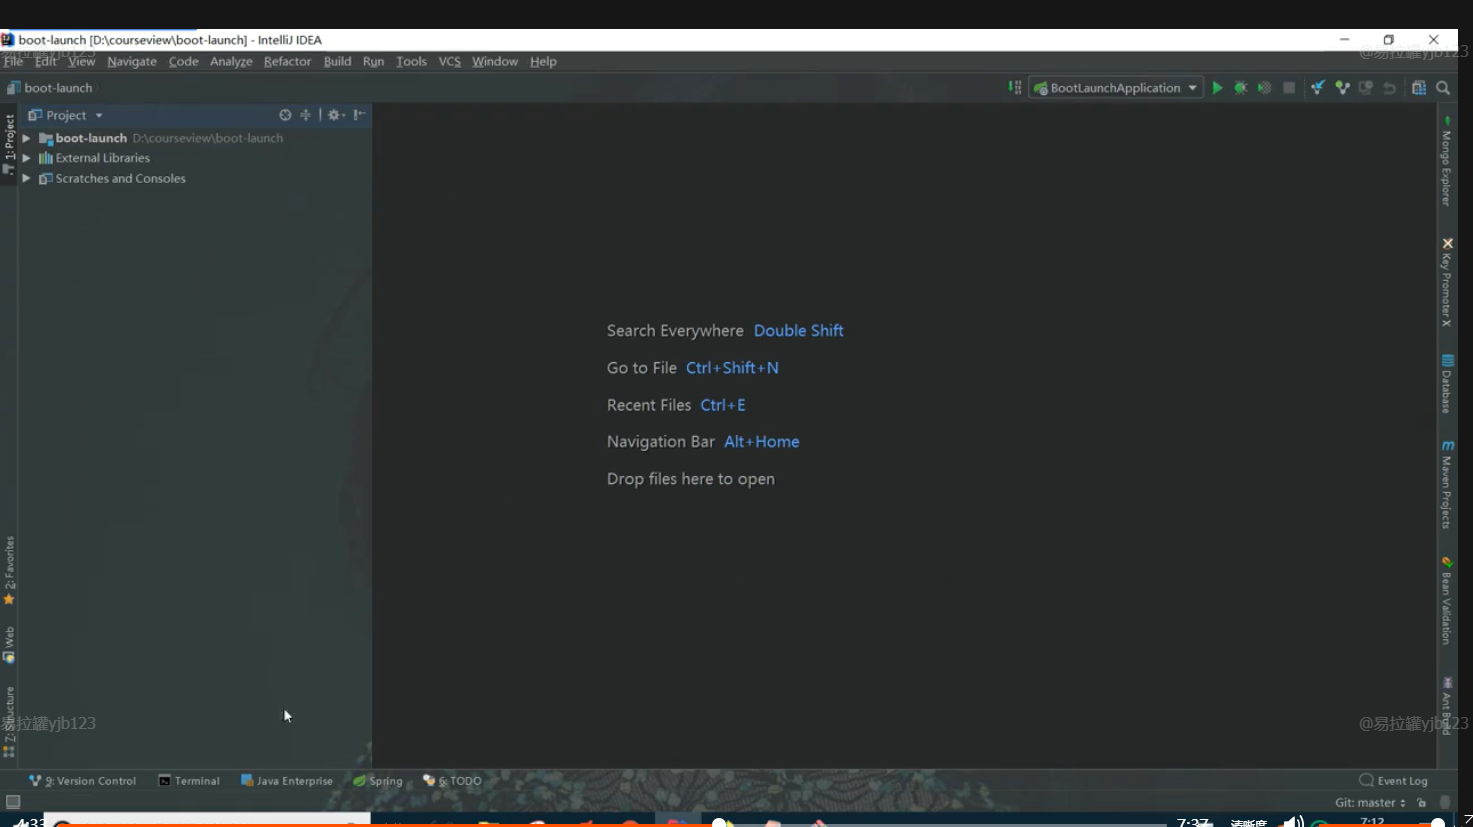
Task: Open the TODO tool window
Action: click(x=452, y=781)
